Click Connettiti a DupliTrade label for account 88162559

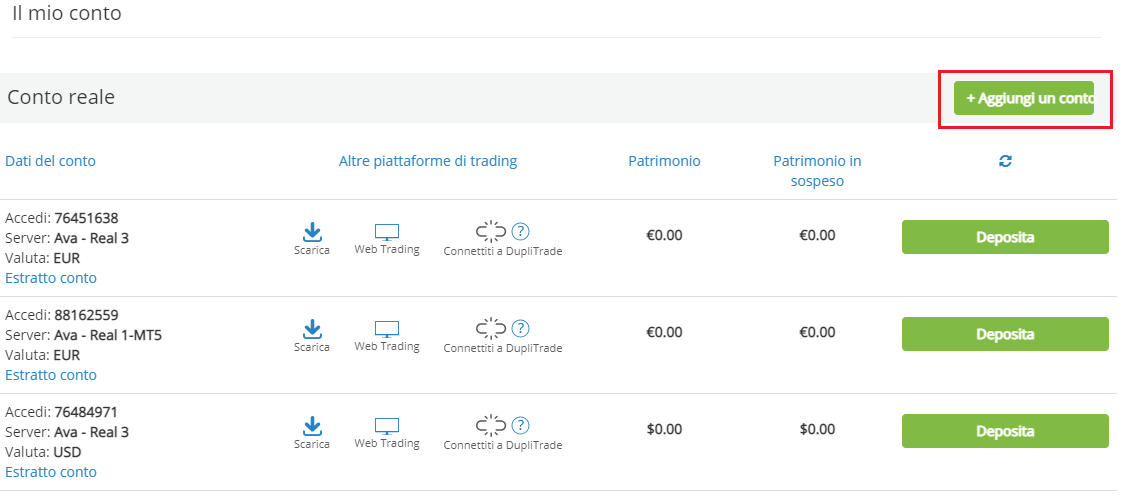tap(503, 348)
